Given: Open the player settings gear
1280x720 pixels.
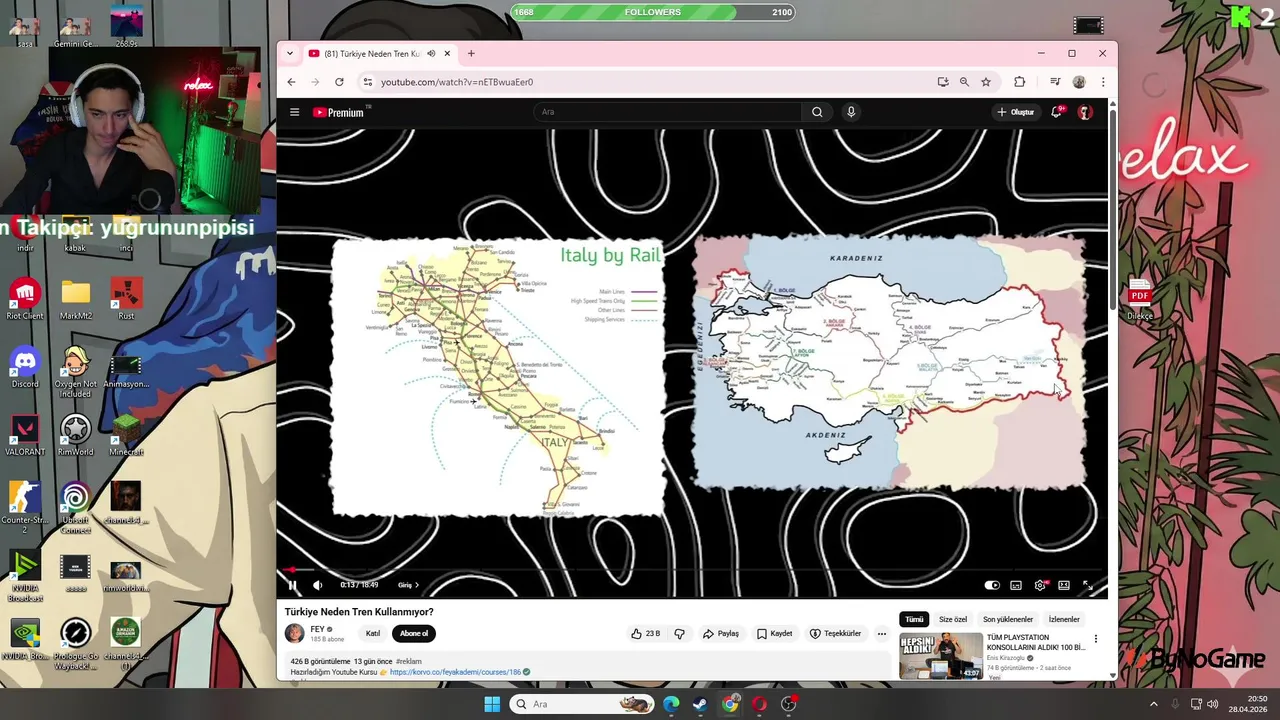Looking at the screenshot, I should [x=1040, y=585].
